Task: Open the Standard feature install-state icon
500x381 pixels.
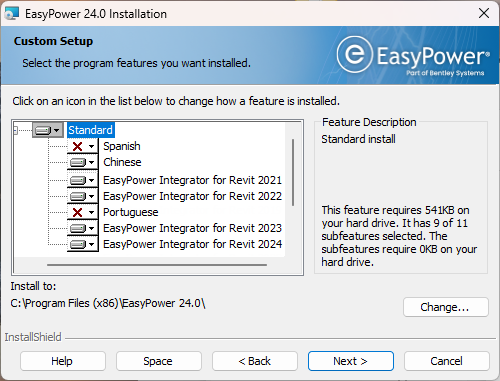Action: pos(43,130)
